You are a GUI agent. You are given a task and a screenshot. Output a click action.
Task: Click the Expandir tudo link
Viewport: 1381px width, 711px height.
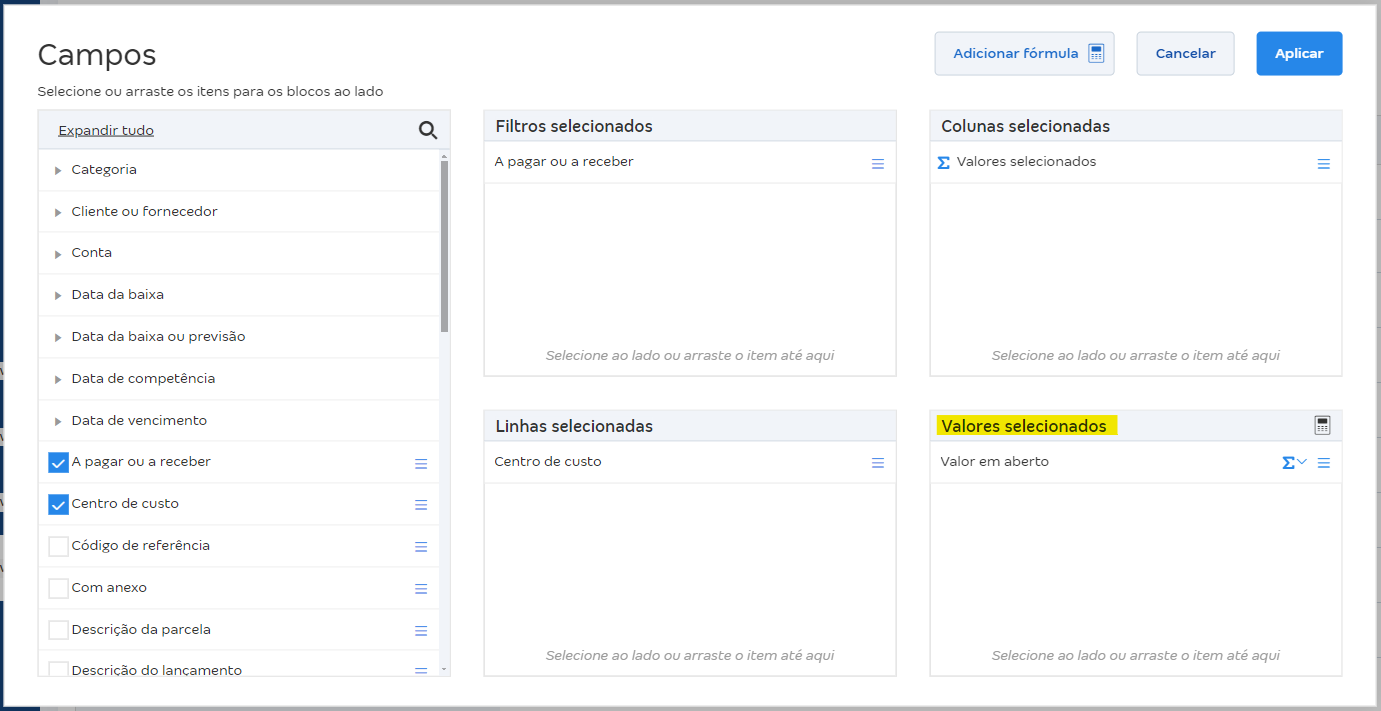[x=106, y=131]
